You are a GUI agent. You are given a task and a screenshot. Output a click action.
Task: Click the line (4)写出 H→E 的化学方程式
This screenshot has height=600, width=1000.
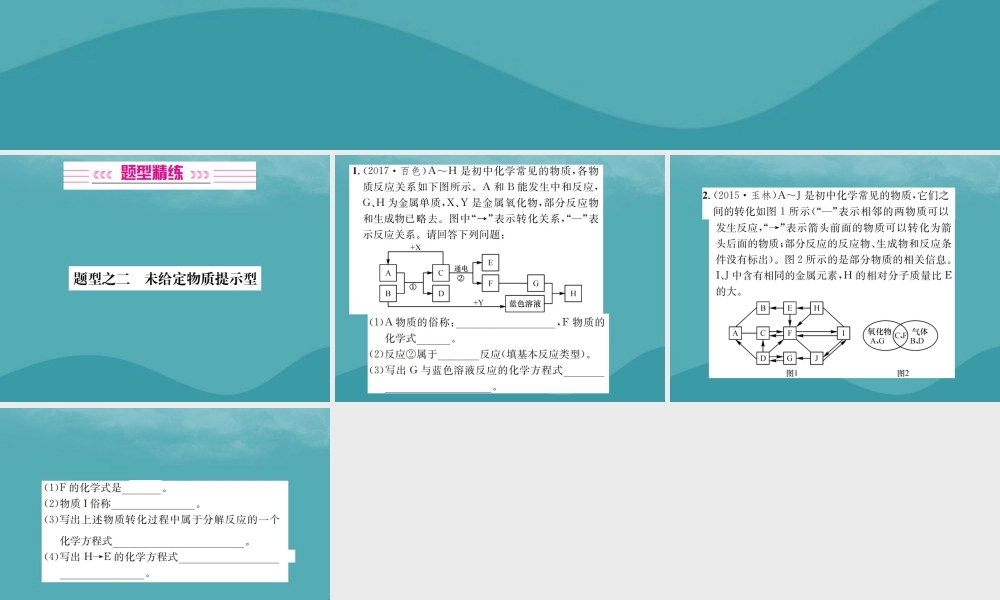[162, 557]
